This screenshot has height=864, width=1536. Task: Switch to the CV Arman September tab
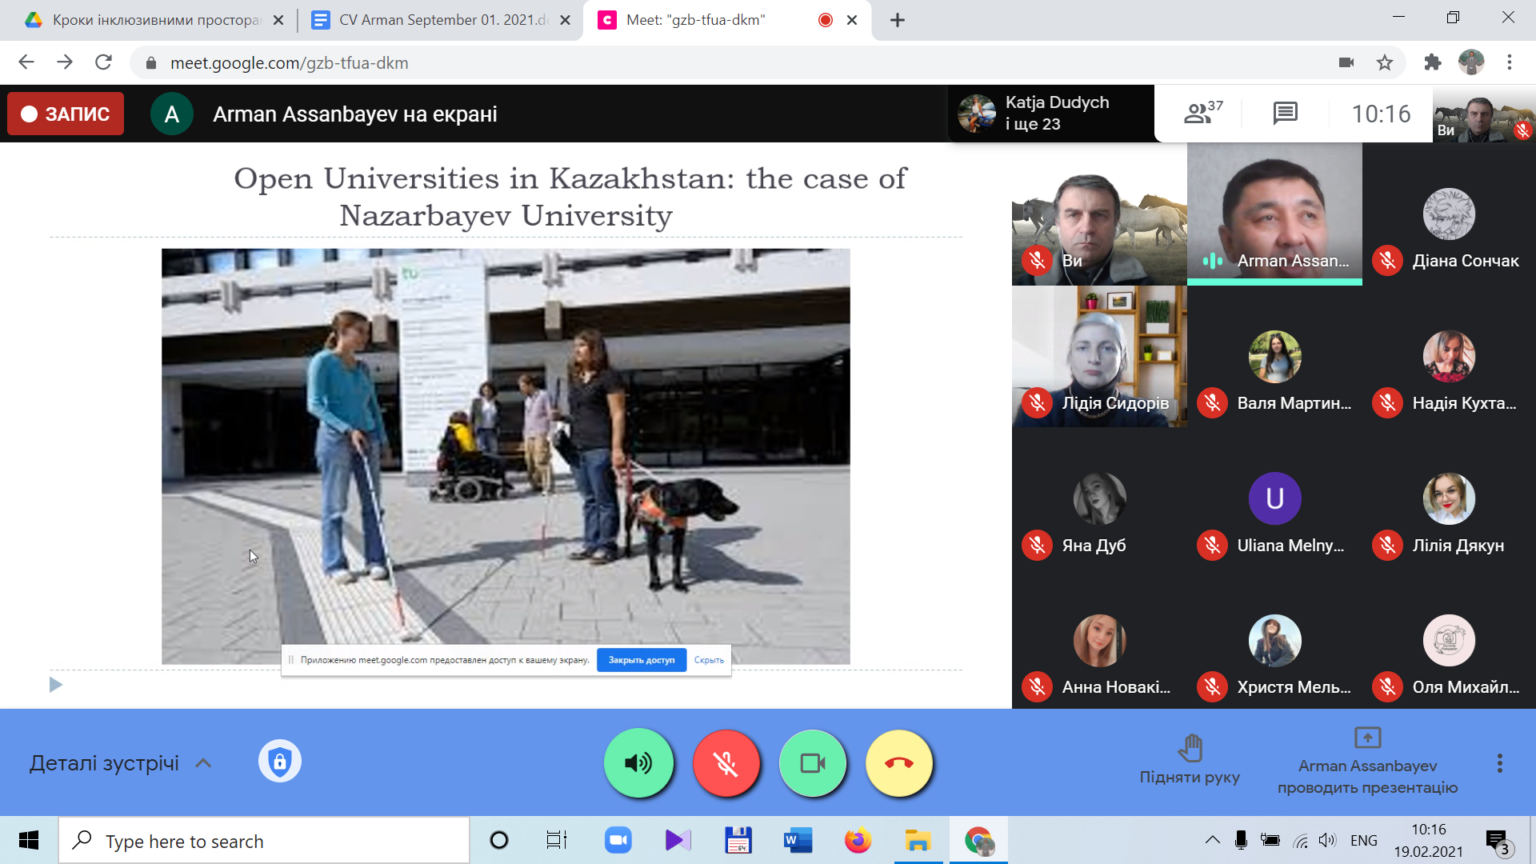point(441,20)
